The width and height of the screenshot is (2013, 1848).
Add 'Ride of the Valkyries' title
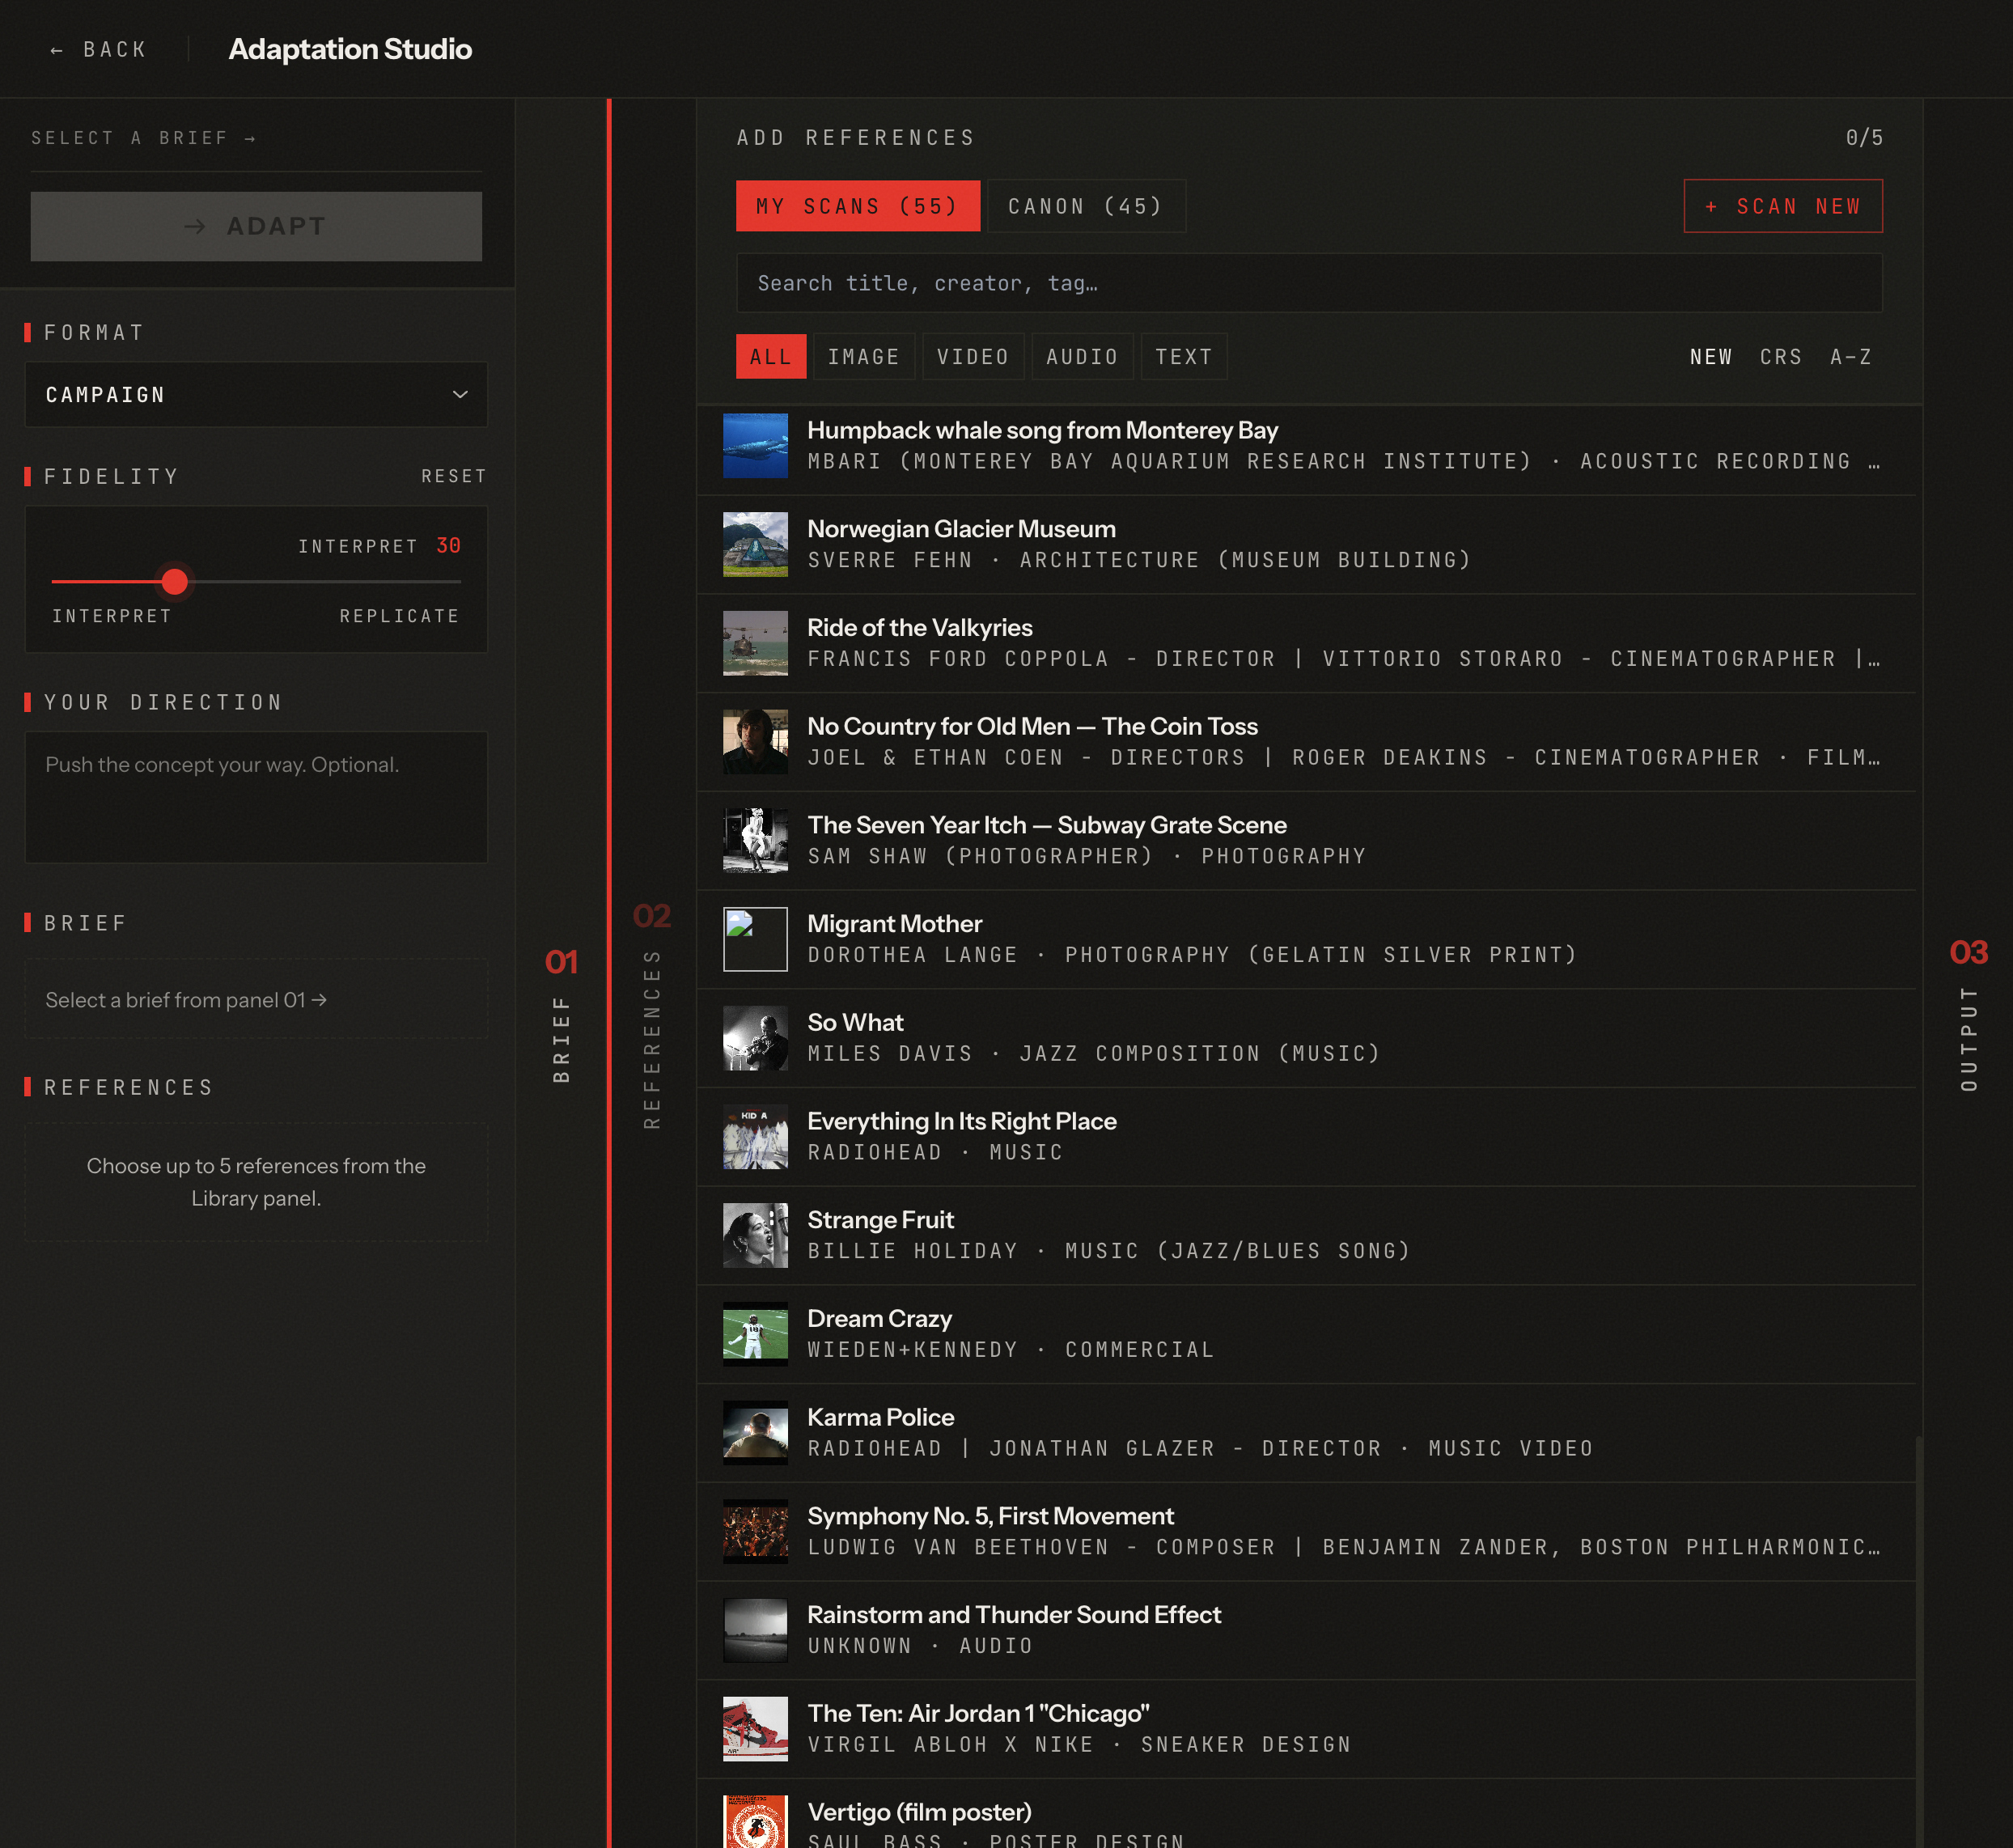(919, 628)
